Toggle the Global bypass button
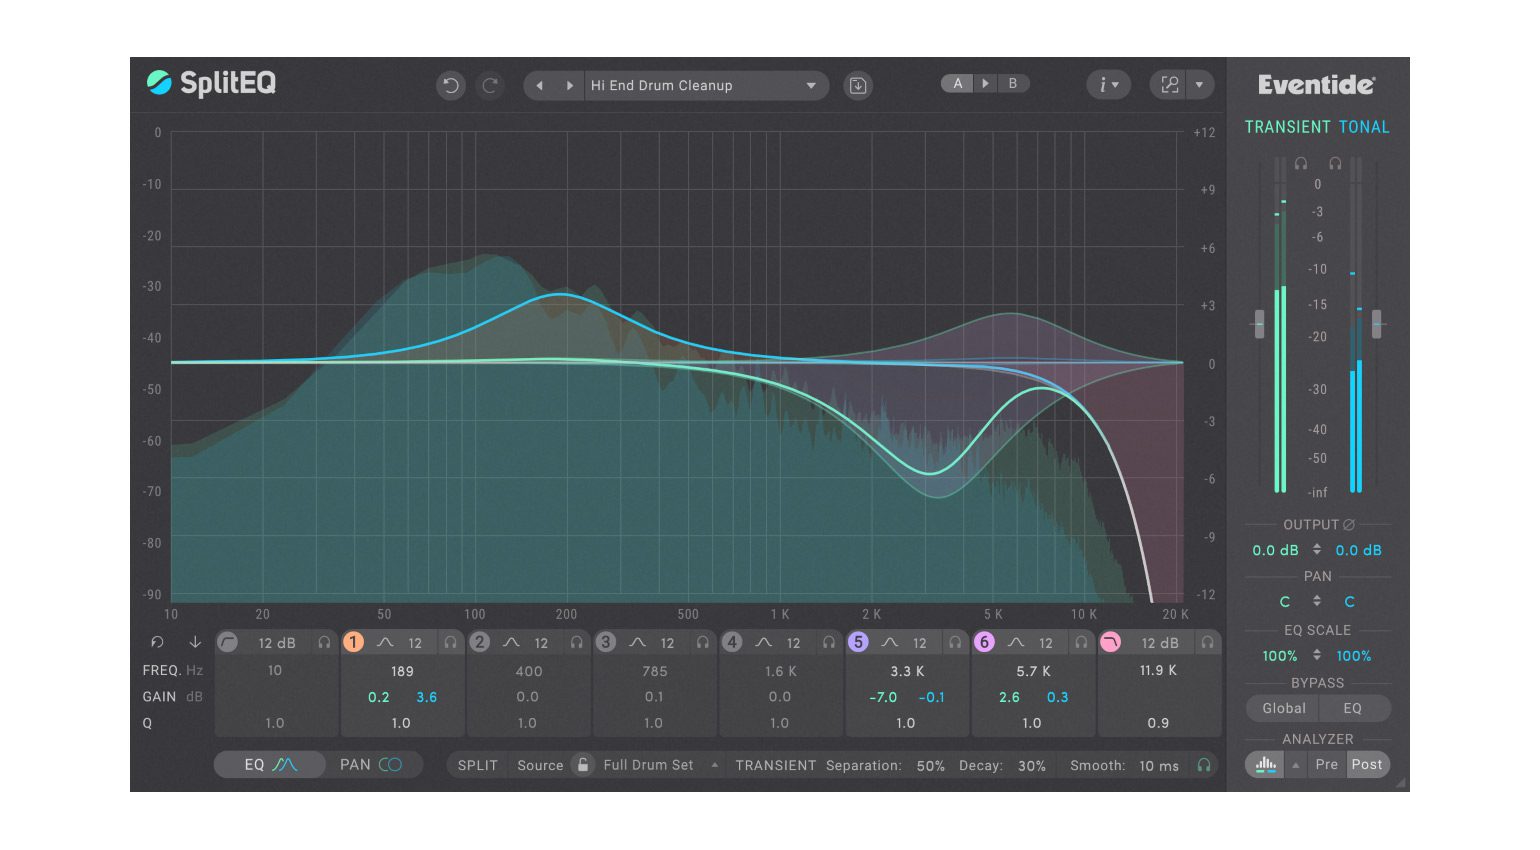This screenshot has height=850, width=1540. (1283, 709)
